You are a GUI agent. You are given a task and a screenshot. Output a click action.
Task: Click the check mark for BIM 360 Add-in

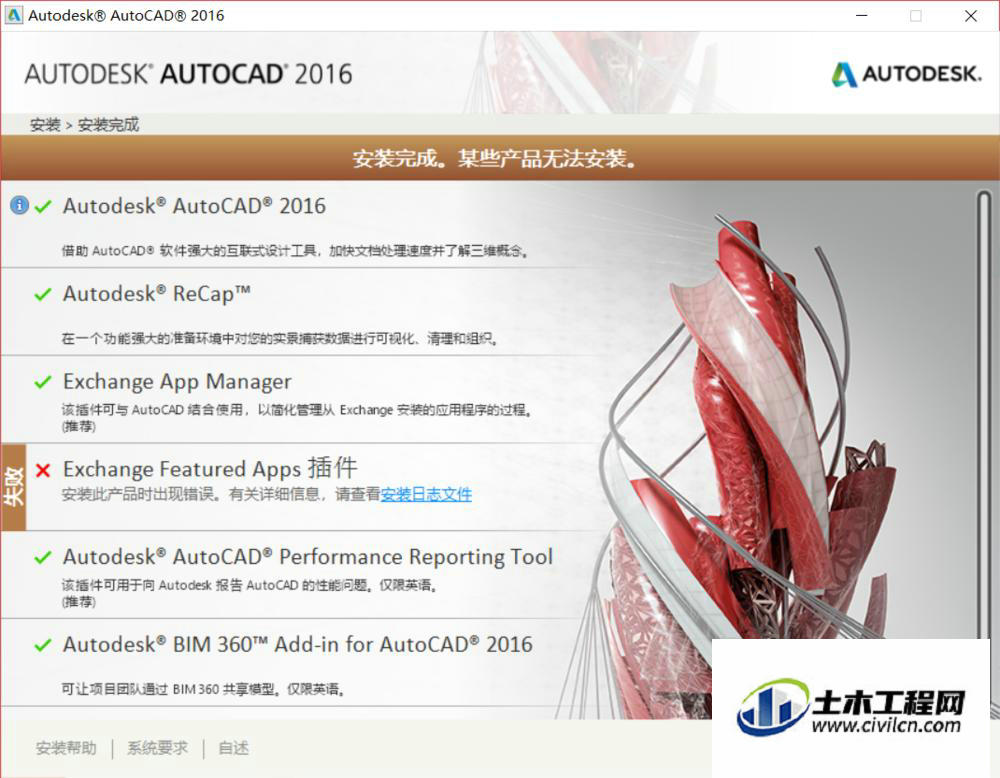coord(43,645)
